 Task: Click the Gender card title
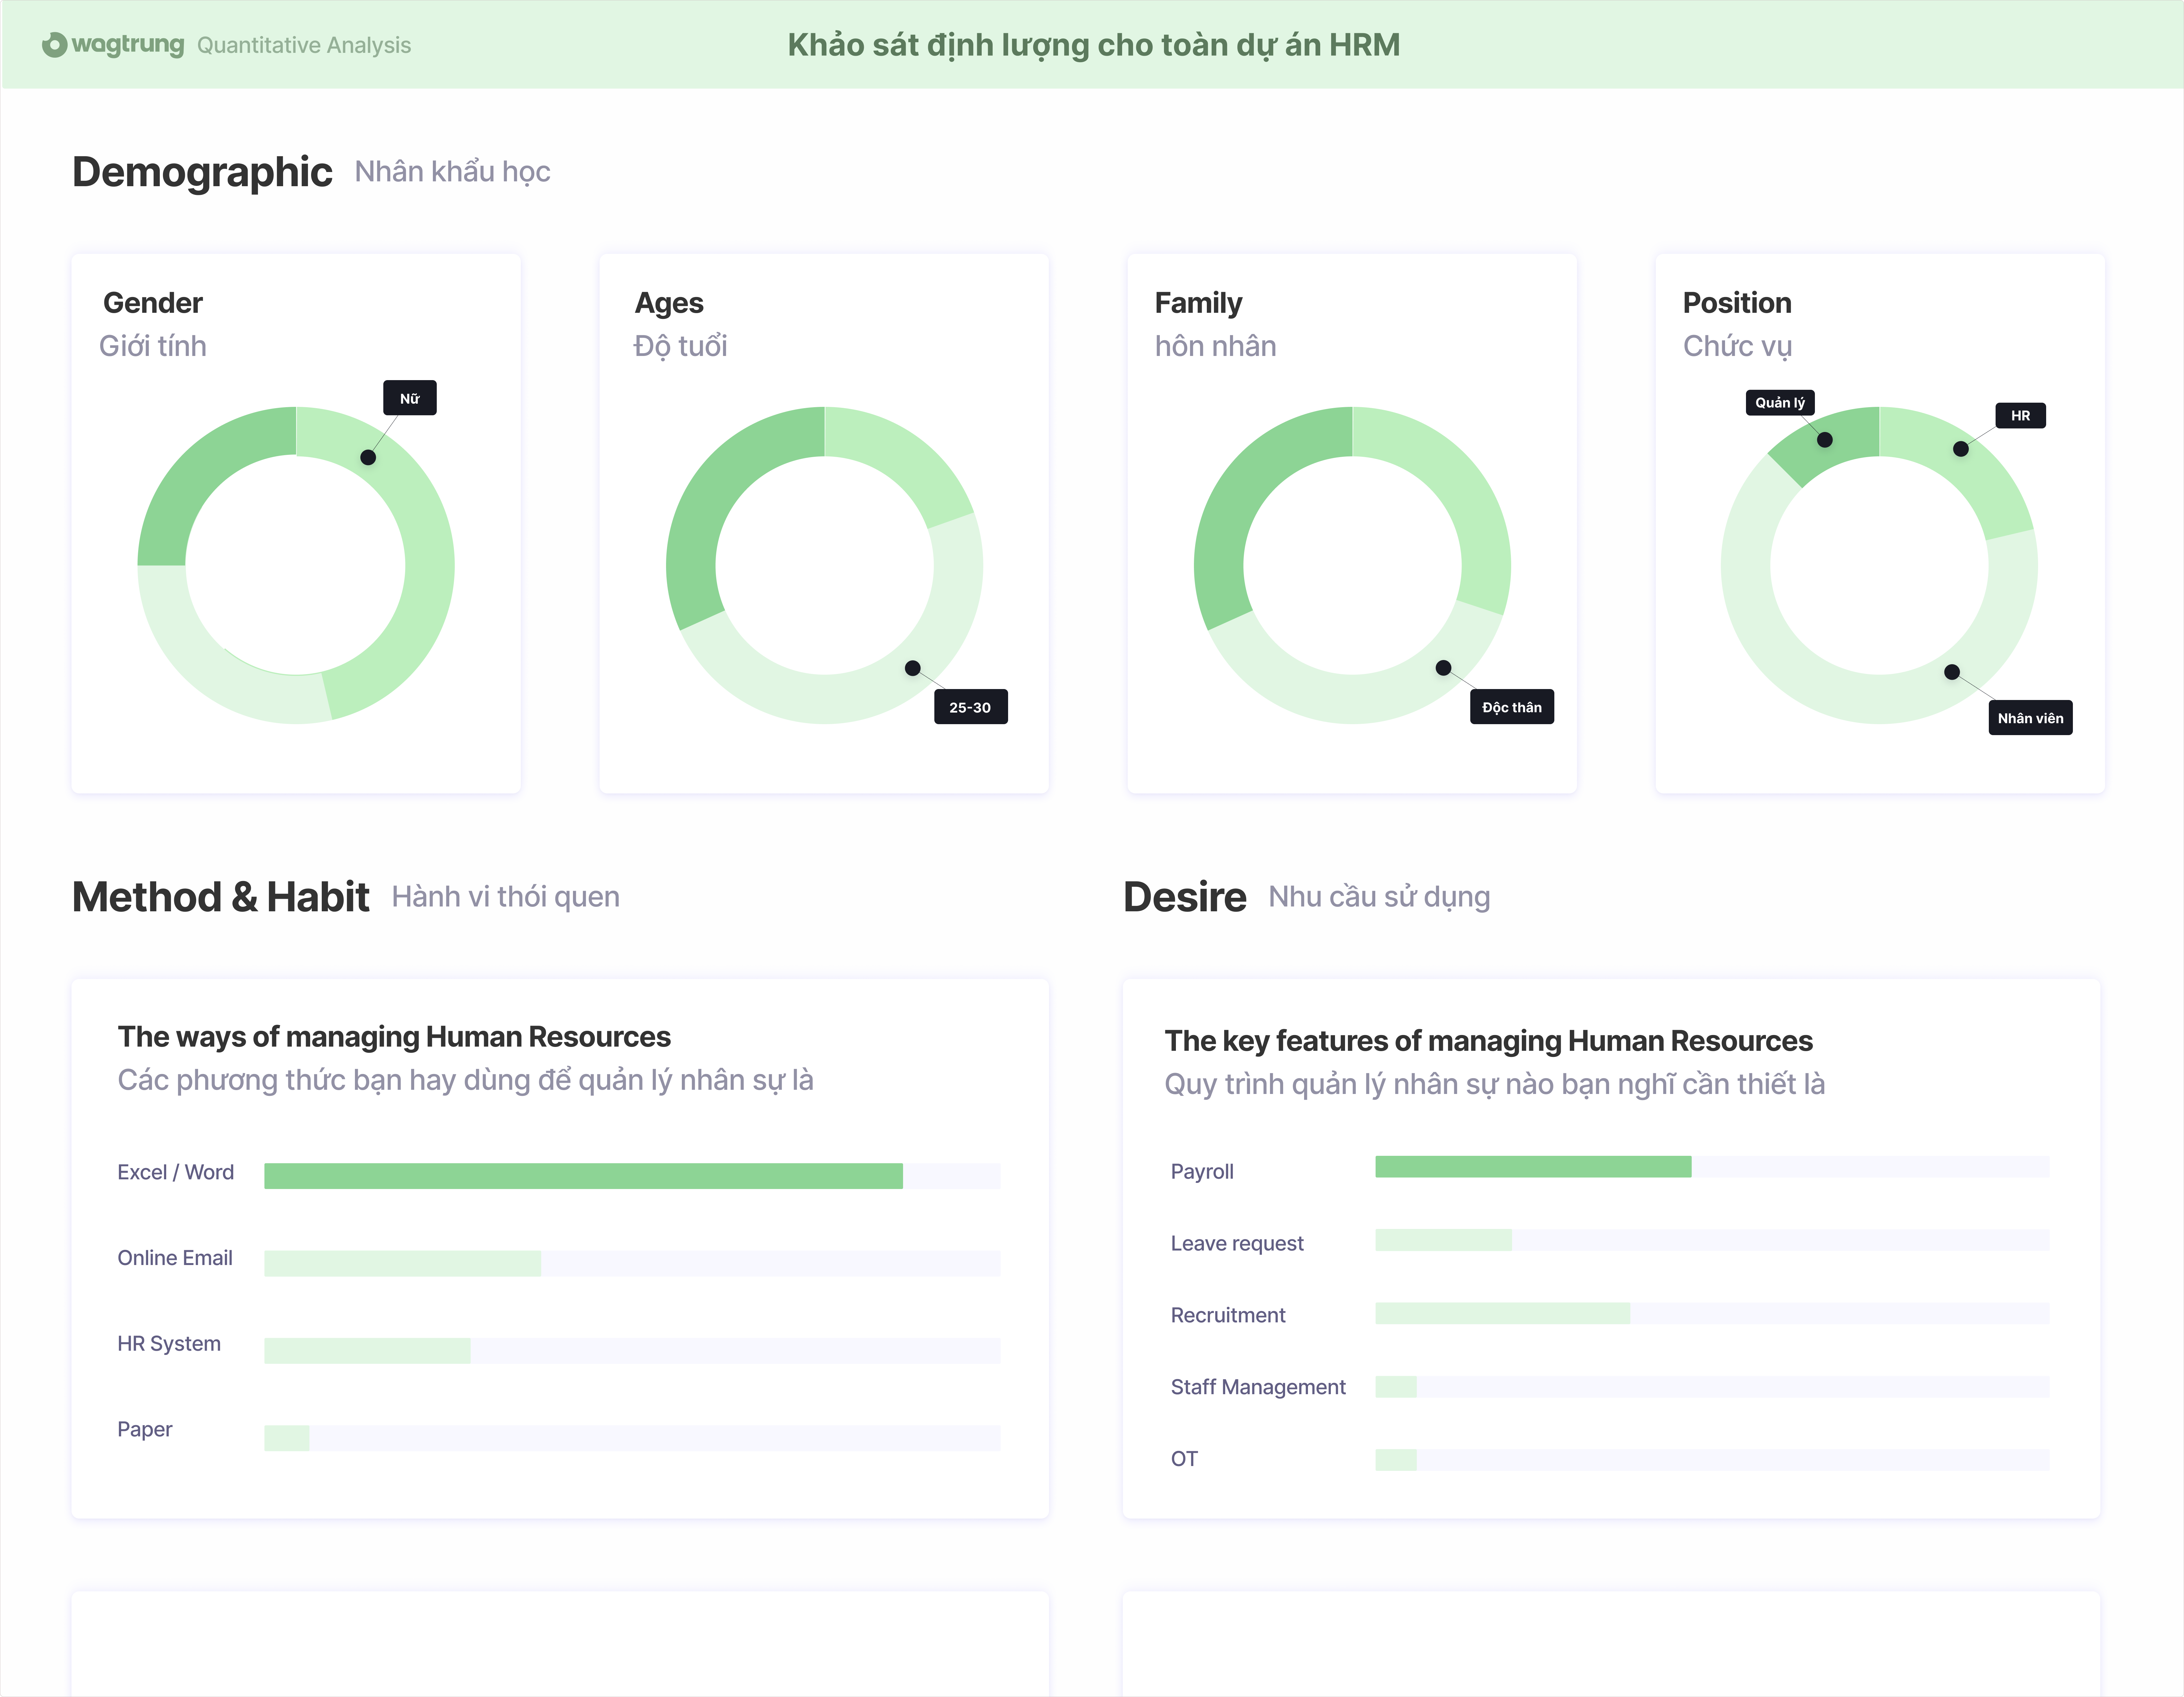(153, 303)
